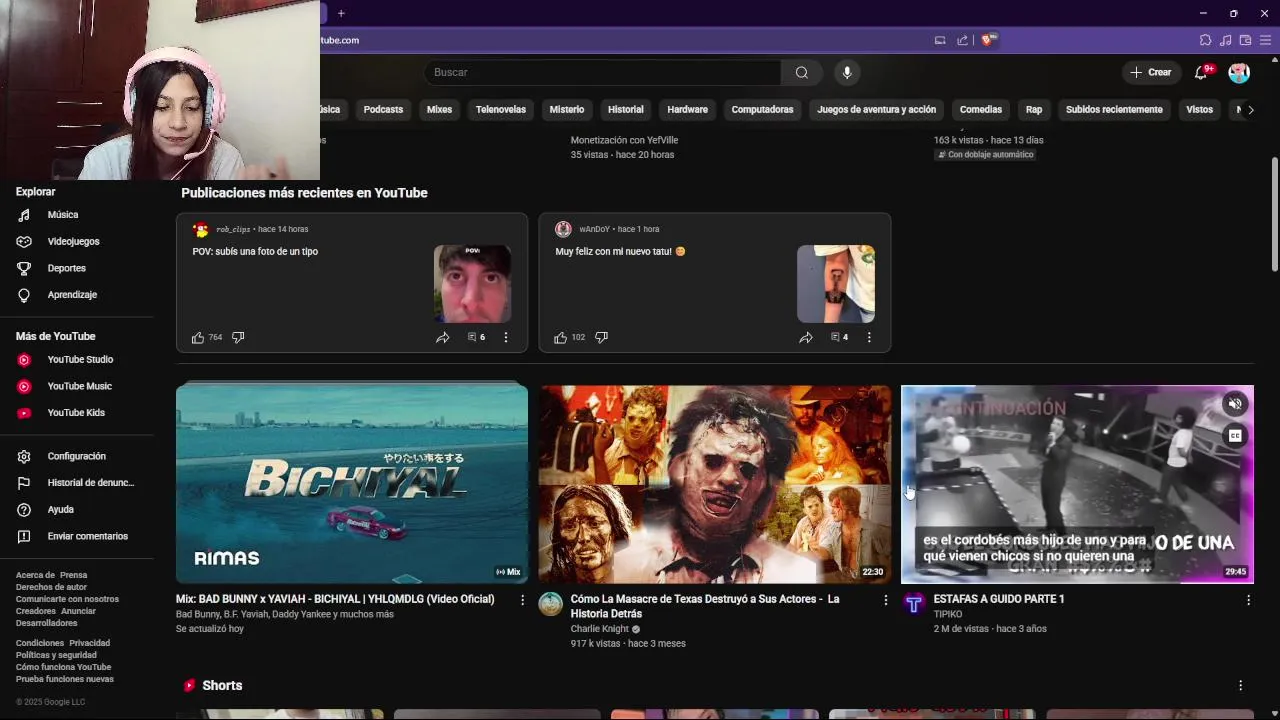1280x720 pixels.
Task: Select the Vistos chip
Action: [x=1199, y=109]
